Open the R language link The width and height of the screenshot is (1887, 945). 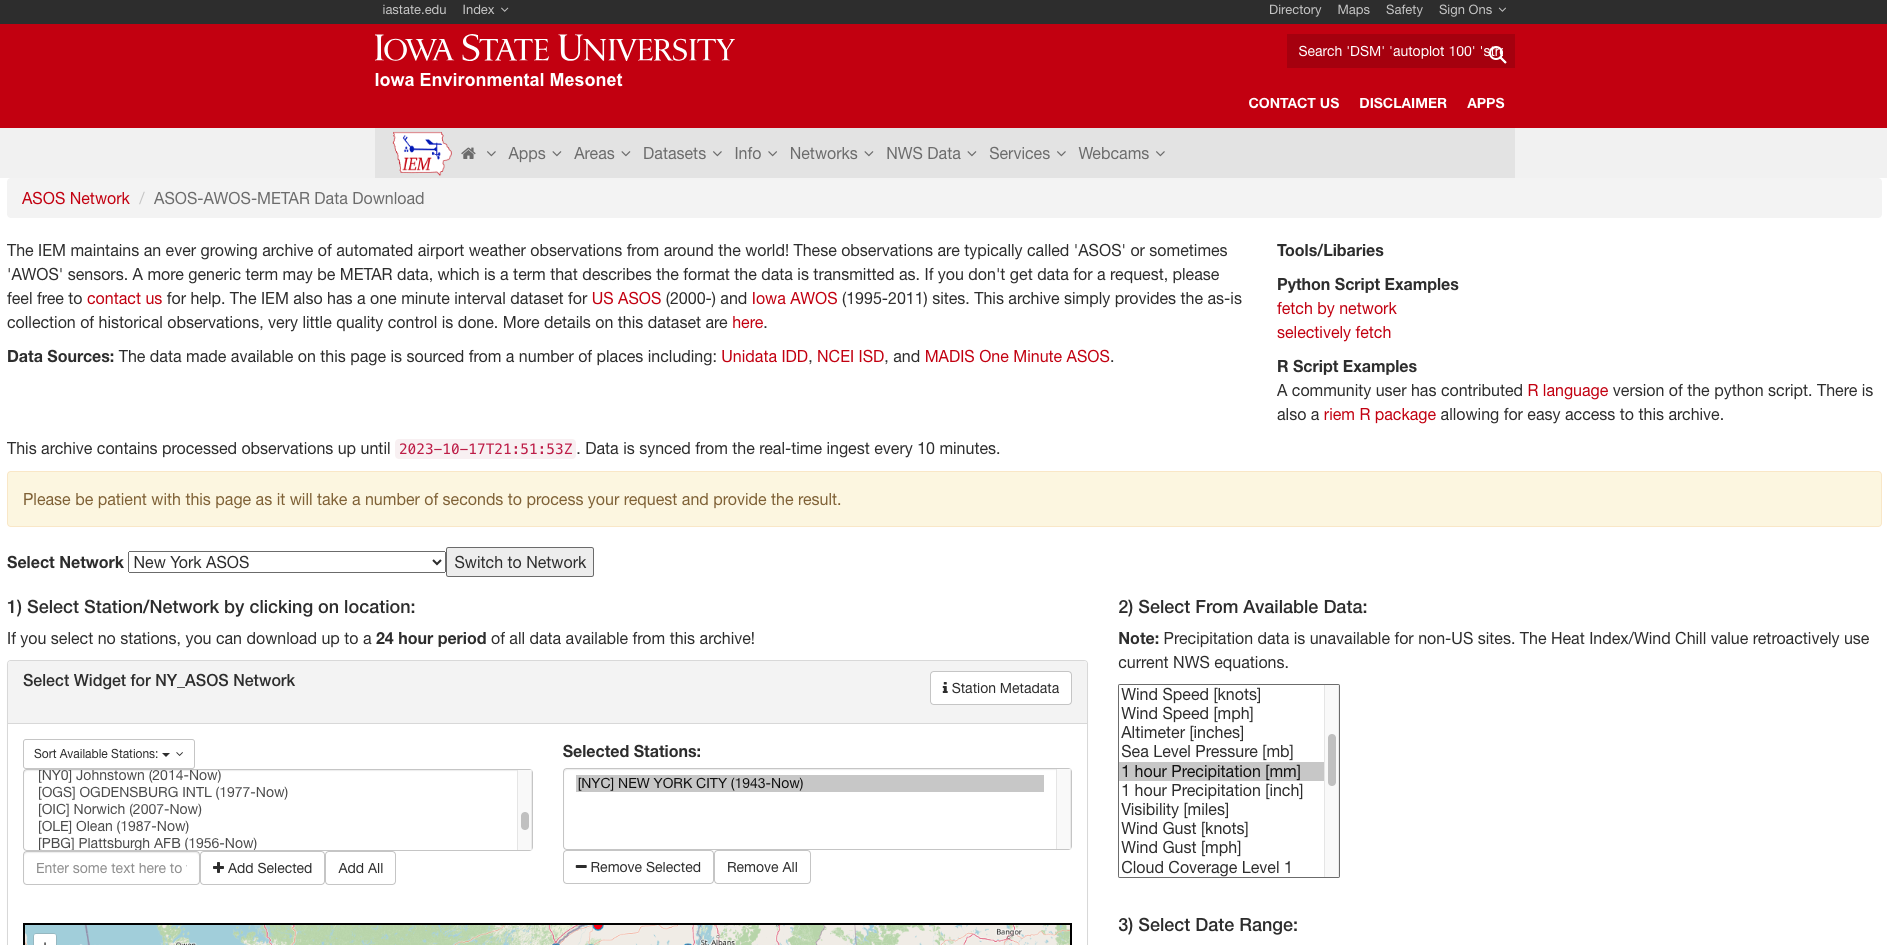[x=1567, y=391]
